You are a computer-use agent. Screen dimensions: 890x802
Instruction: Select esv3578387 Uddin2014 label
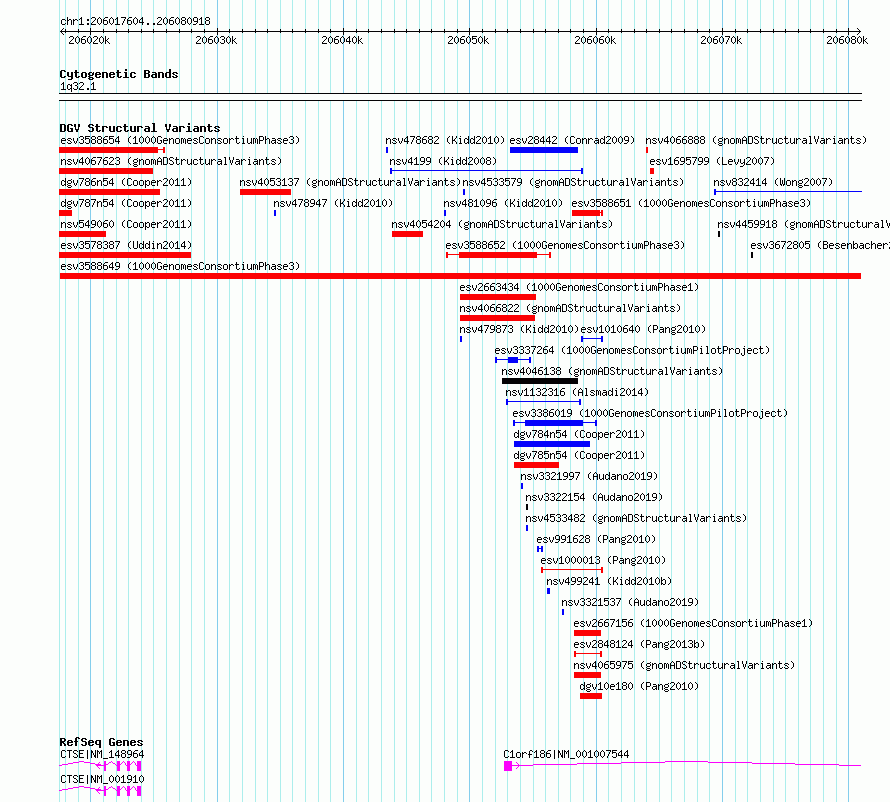tap(126, 245)
